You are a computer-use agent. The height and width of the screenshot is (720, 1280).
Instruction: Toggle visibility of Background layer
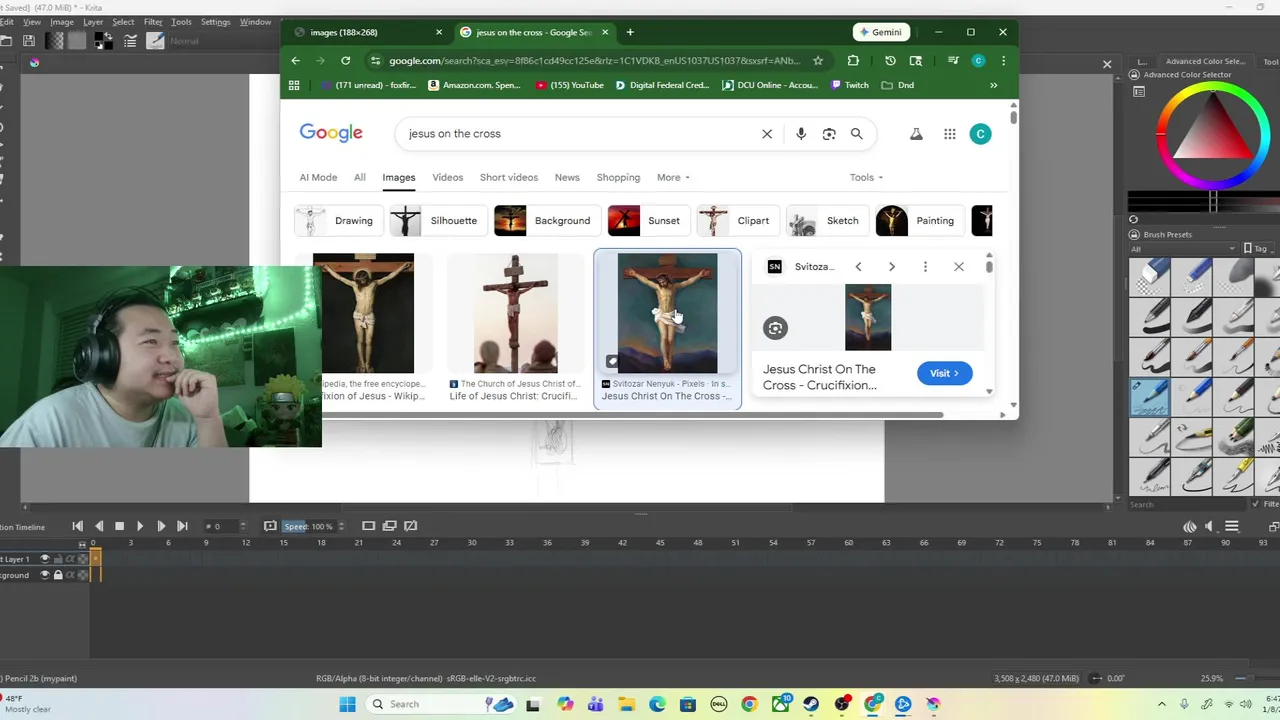tap(44, 575)
